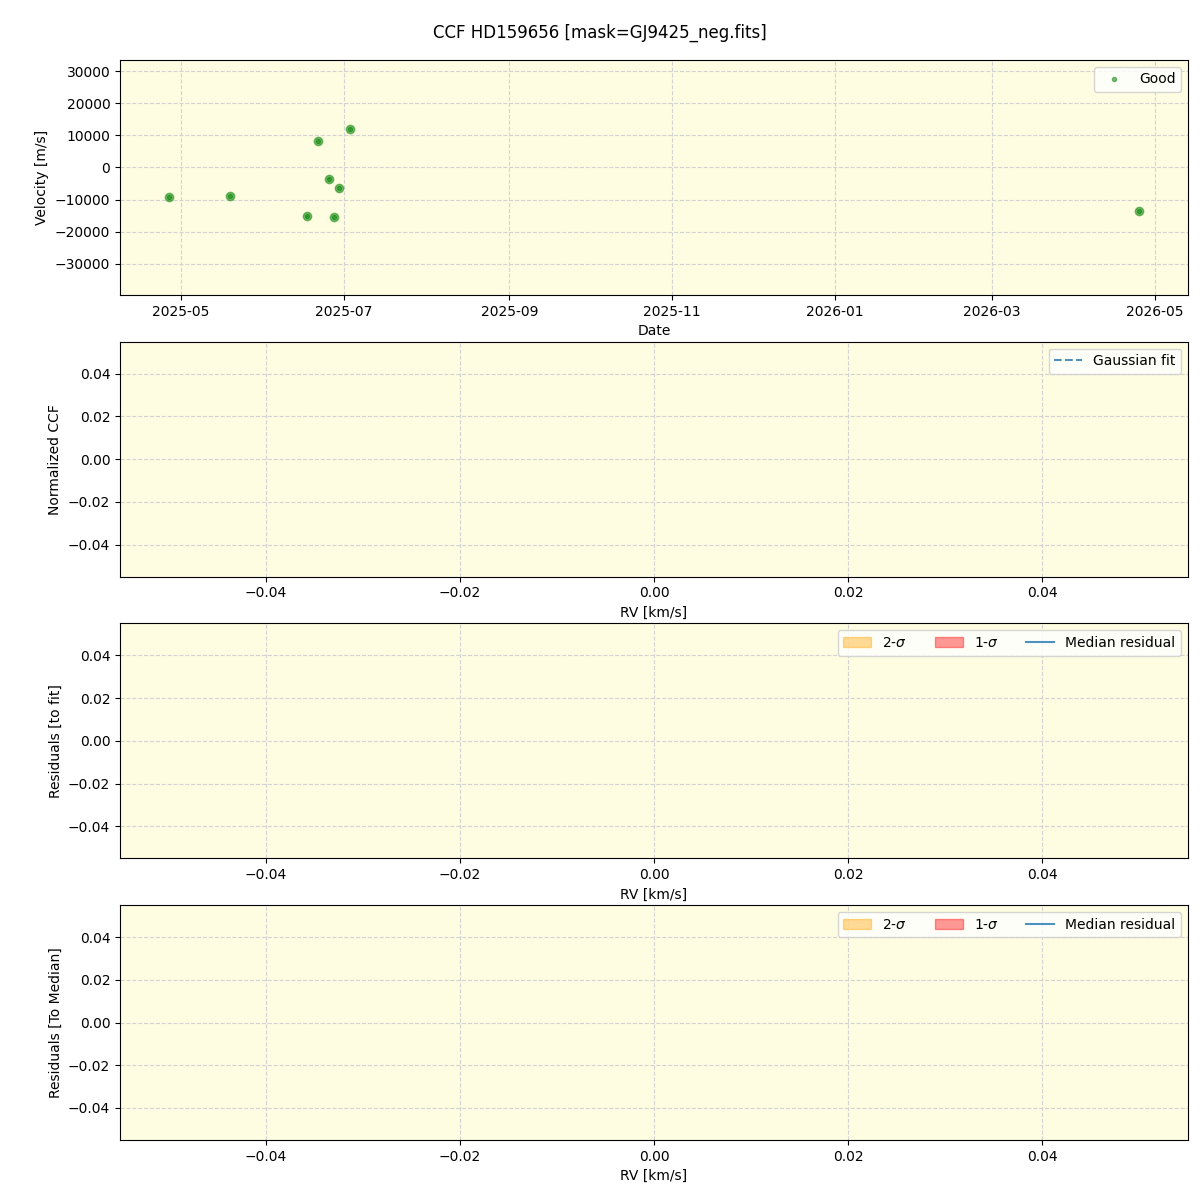Click the 'Residuals [To Median]' axis label
The height and width of the screenshot is (1200, 1200).
pyautogui.click(x=54, y=1023)
